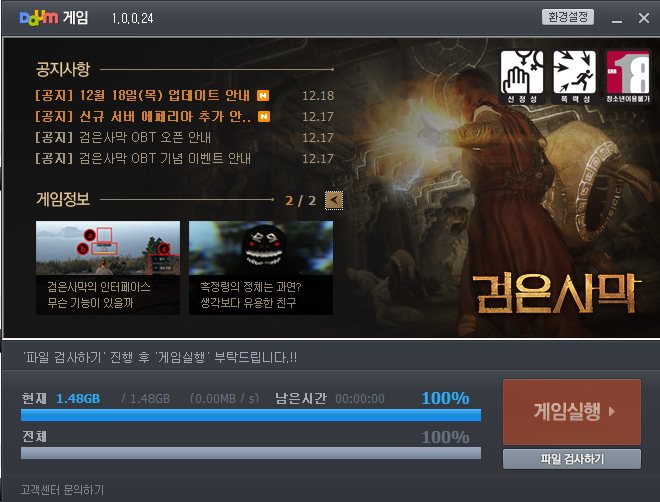Click the N new badge on 에페리아 notice
660x502 pixels.
tap(264, 117)
